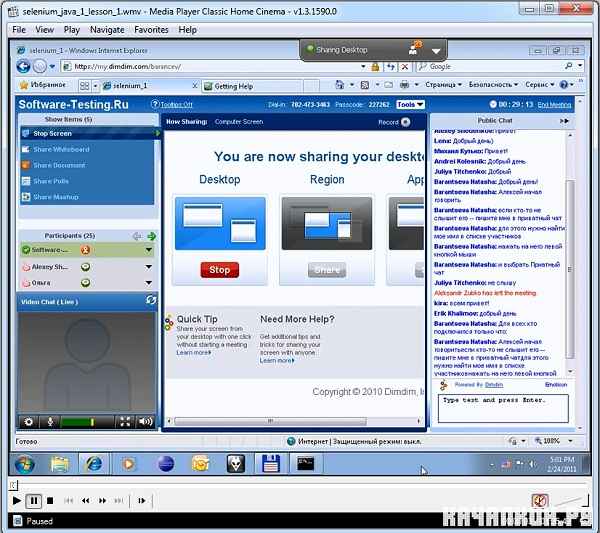Click the Region sharing thumbnail
The height and width of the screenshot is (533, 600).
coord(327,223)
